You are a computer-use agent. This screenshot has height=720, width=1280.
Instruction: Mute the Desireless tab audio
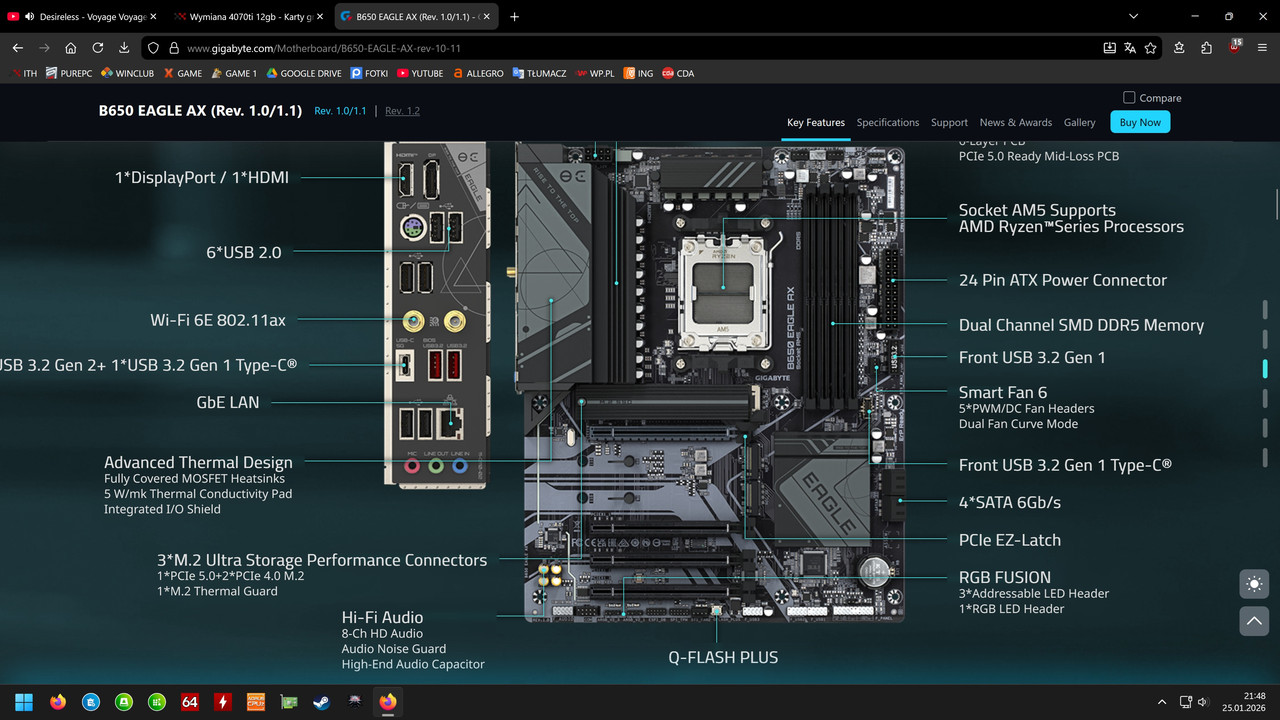tap(30, 17)
